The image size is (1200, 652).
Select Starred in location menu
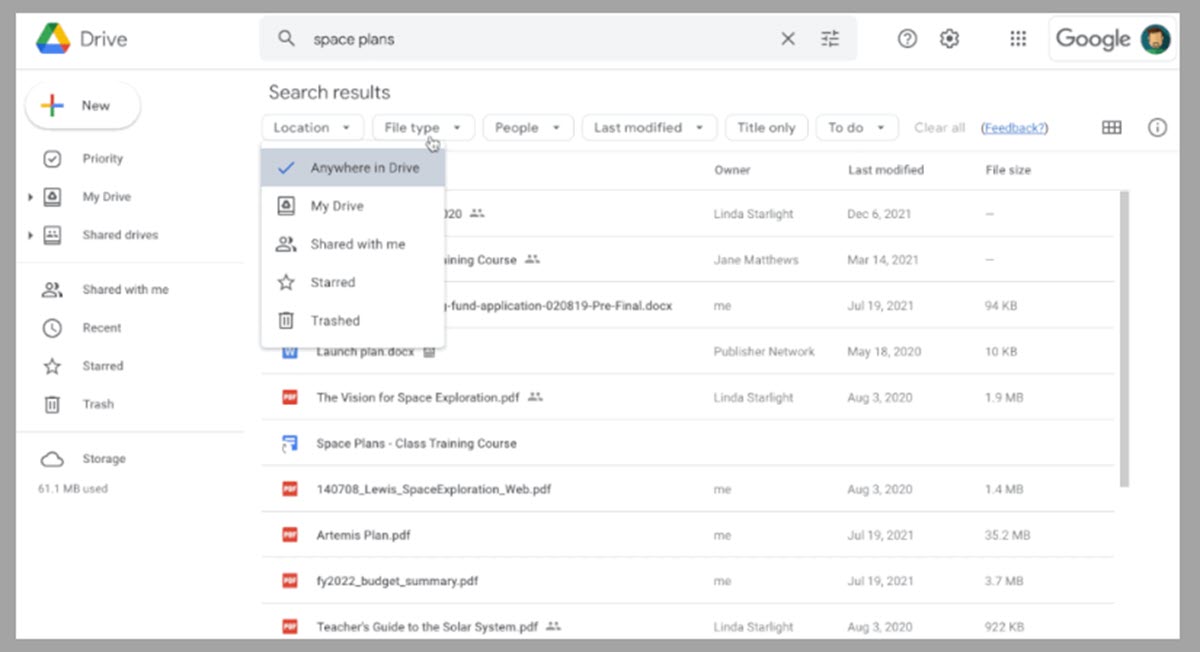point(353,283)
